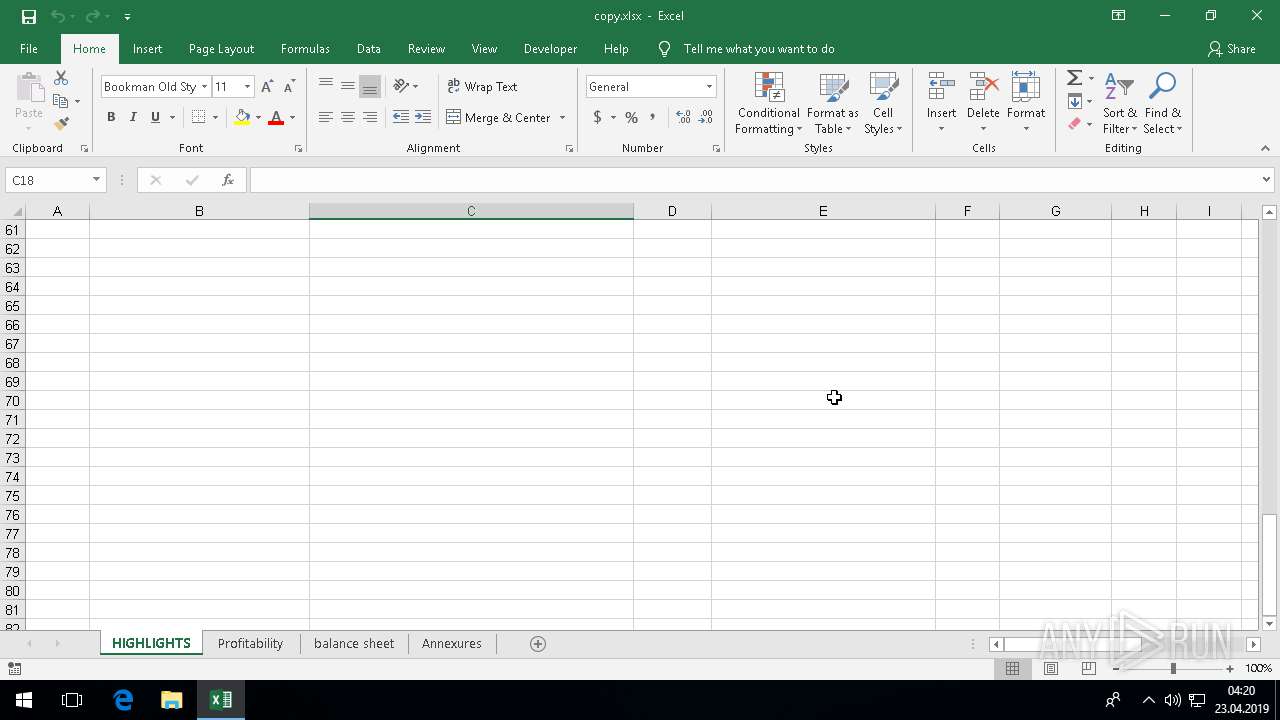
Task: Click the Copy icon in Clipboard group
Action: 61,101
